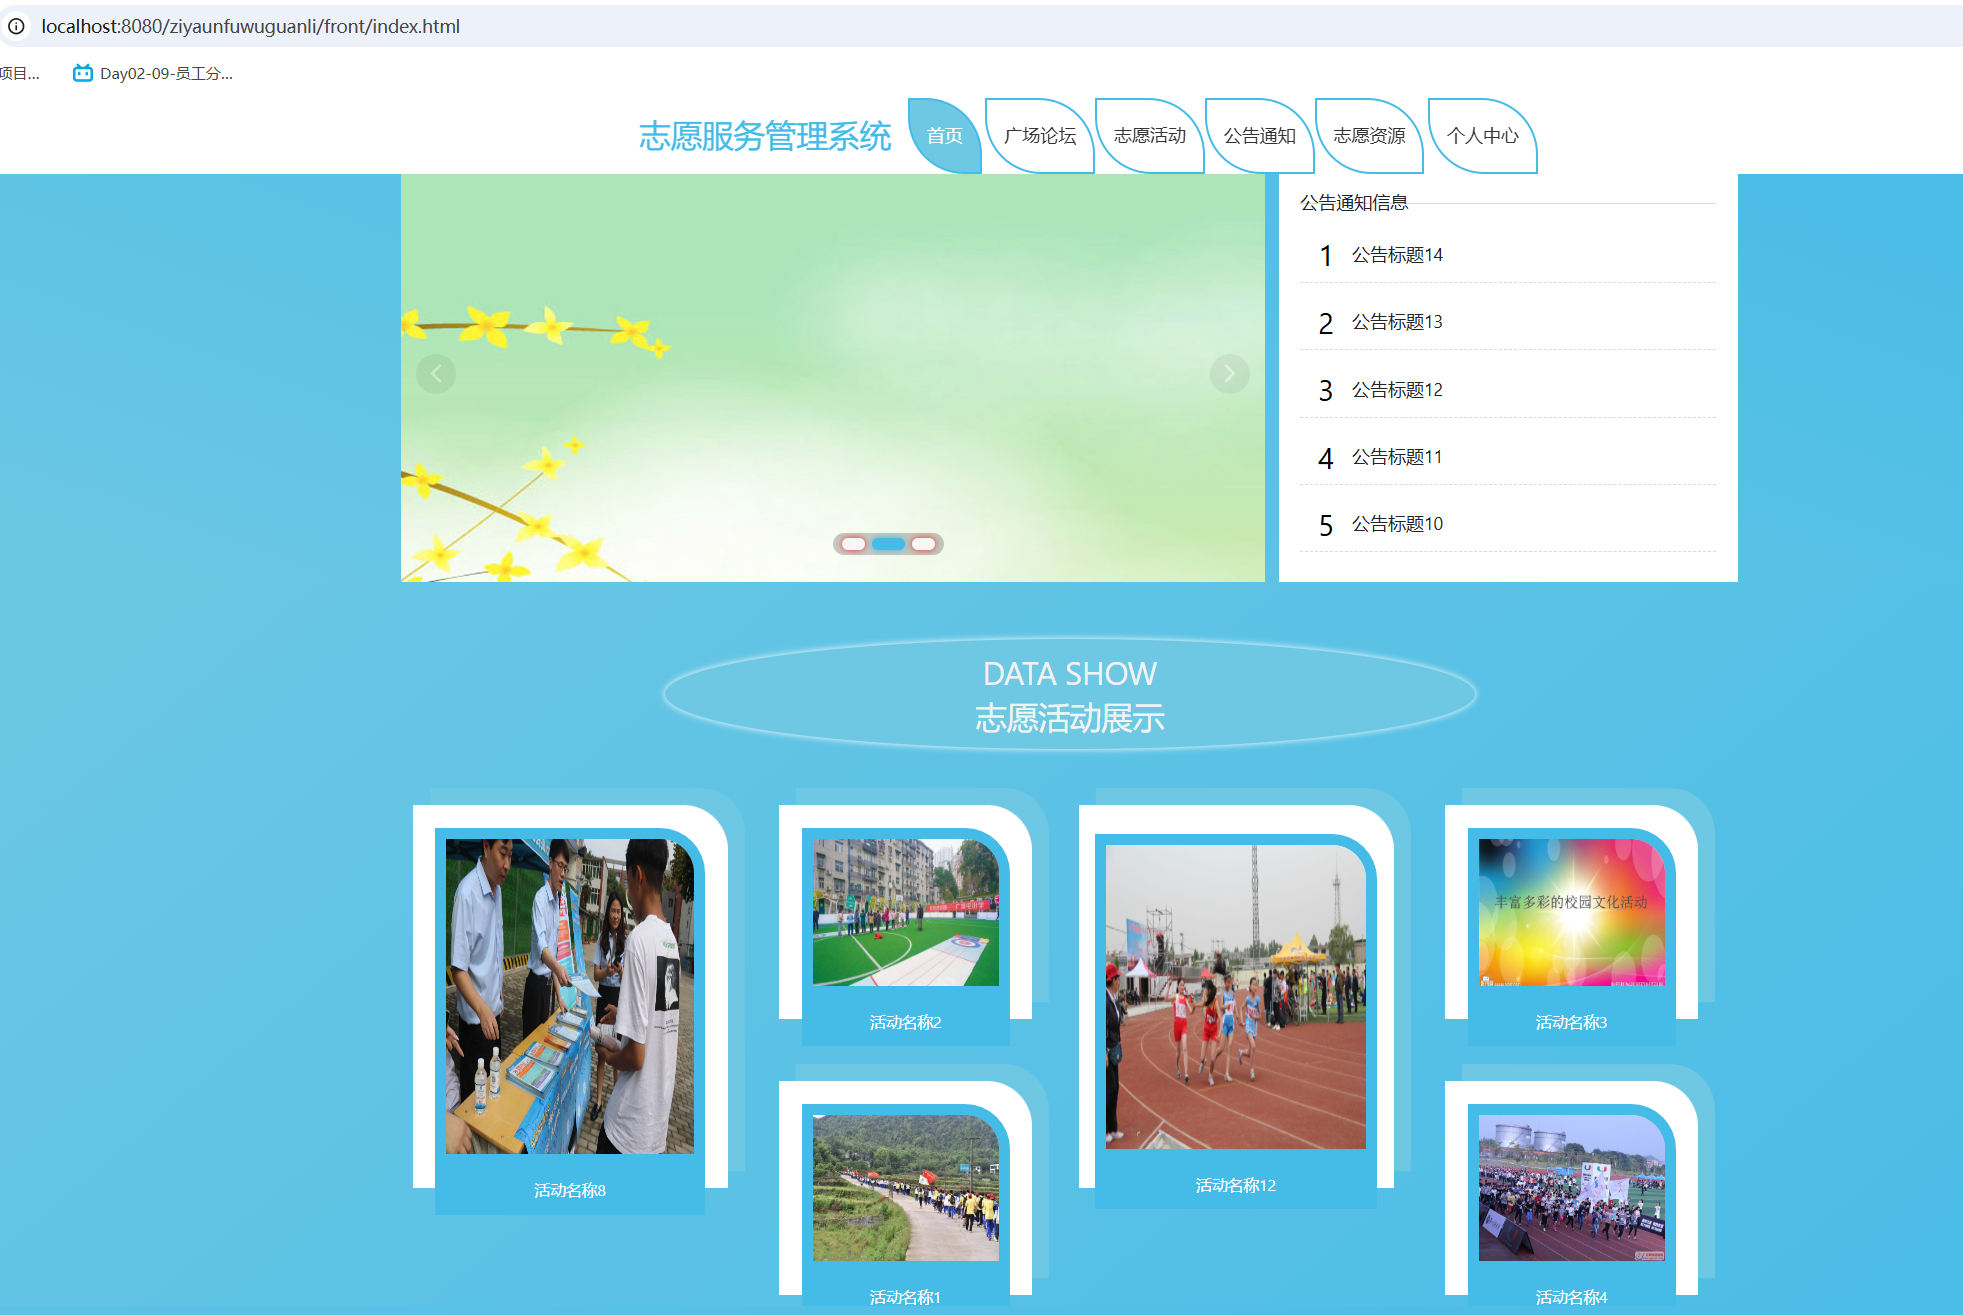Screen dimensions: 1963x1315
Task: Go to the 广场论坛 tab
Action: point(1040,136)
